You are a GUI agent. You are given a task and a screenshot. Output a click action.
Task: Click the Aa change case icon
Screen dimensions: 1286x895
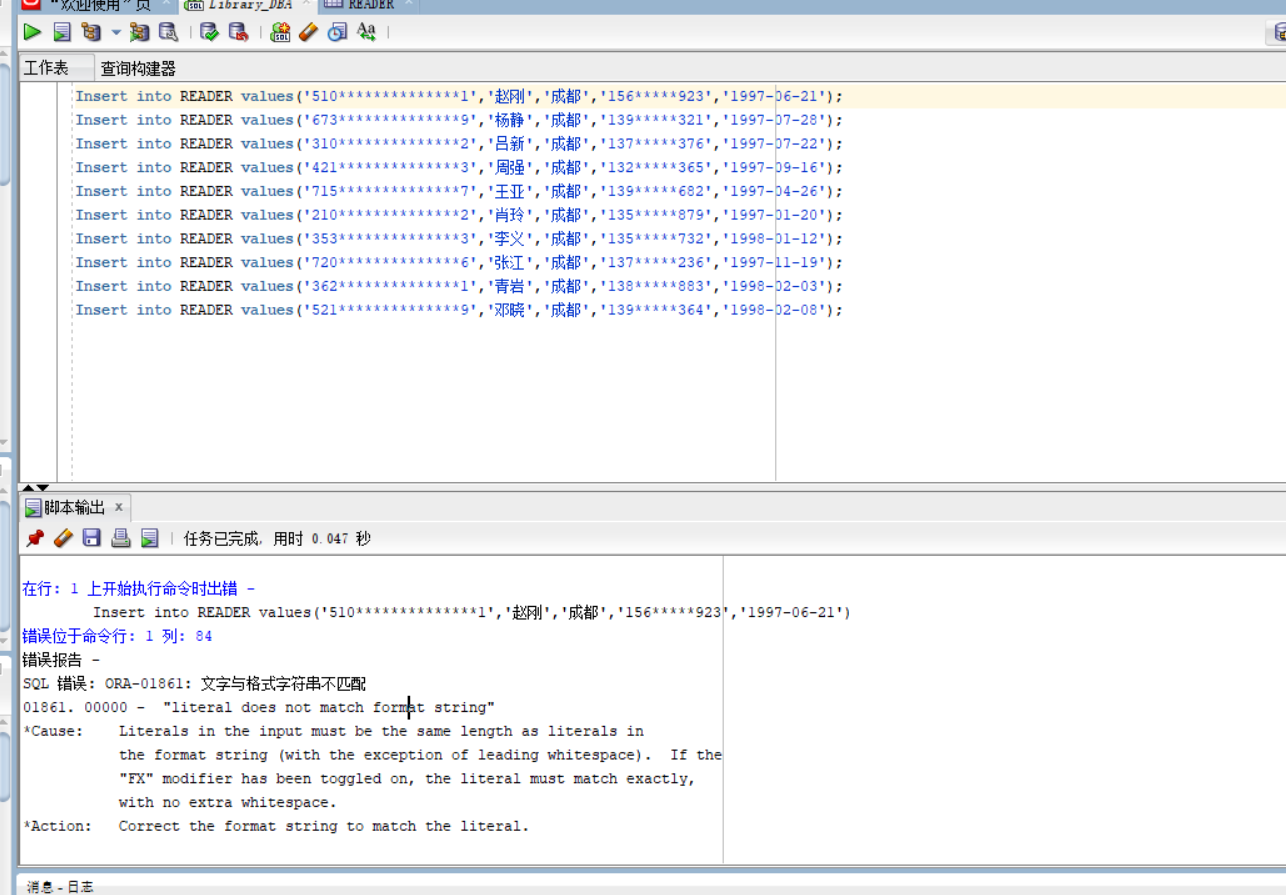tap(366, 32)
